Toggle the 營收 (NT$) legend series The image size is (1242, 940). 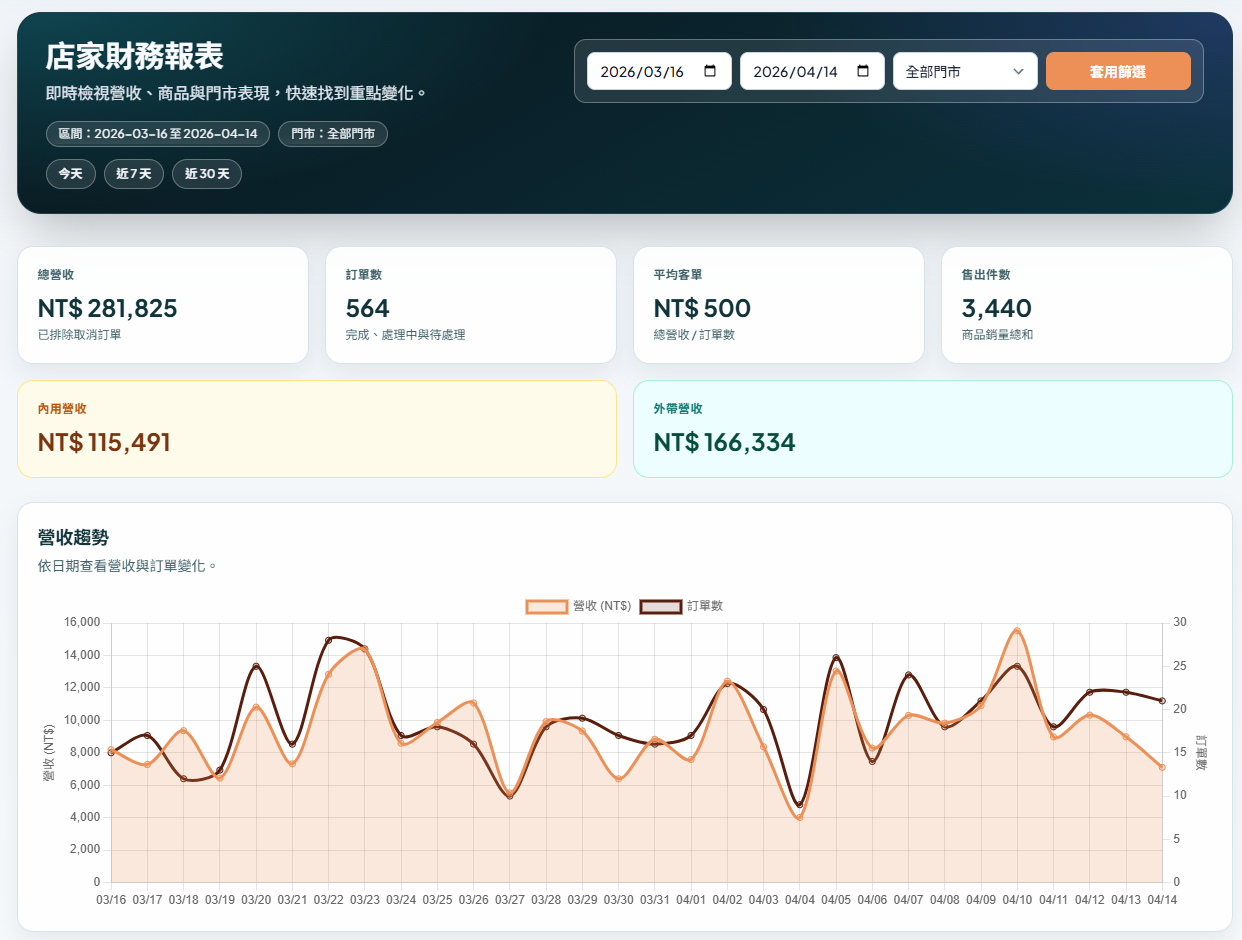tap(578, 606)
